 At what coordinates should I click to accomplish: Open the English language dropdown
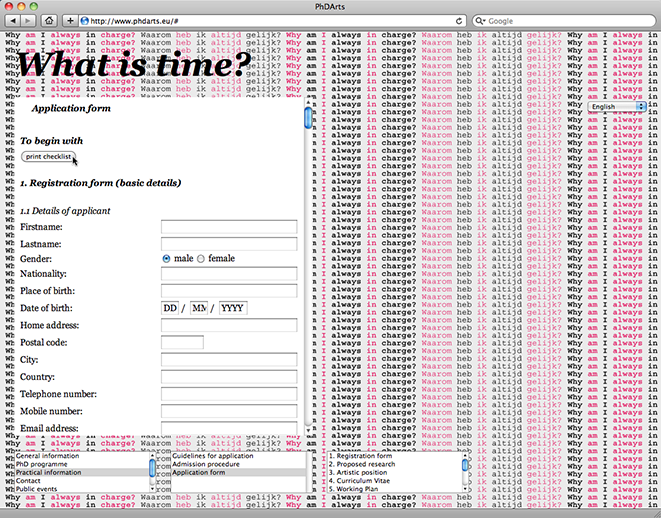coord(617,106)
